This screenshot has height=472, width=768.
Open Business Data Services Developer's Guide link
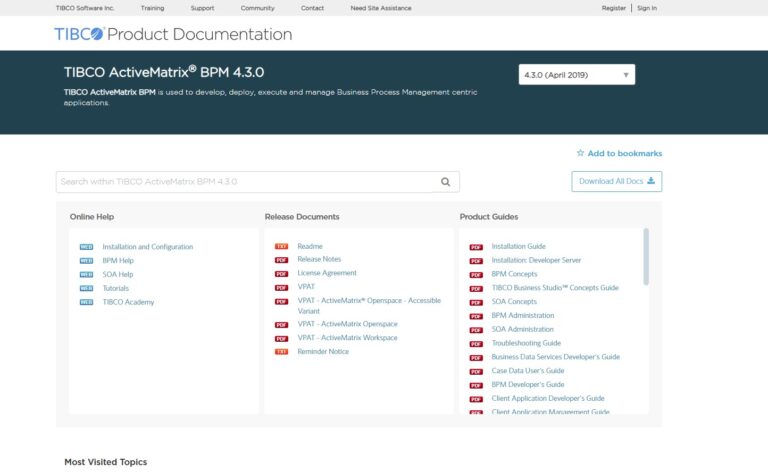click(555, 357)
